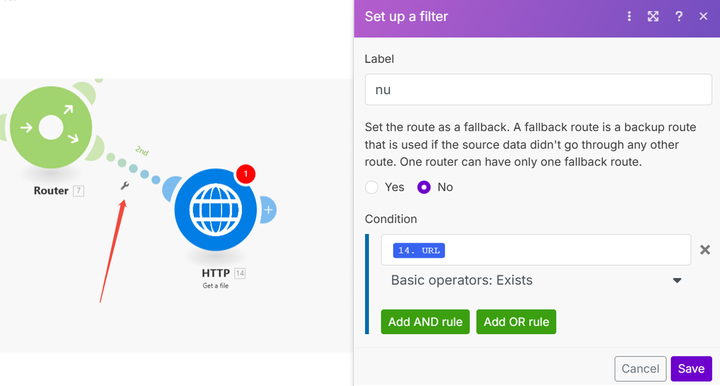Click the wrench filter icon on route
Image resolution: width=720 pixels, height=386 pixels.
[x=124, y=185]
